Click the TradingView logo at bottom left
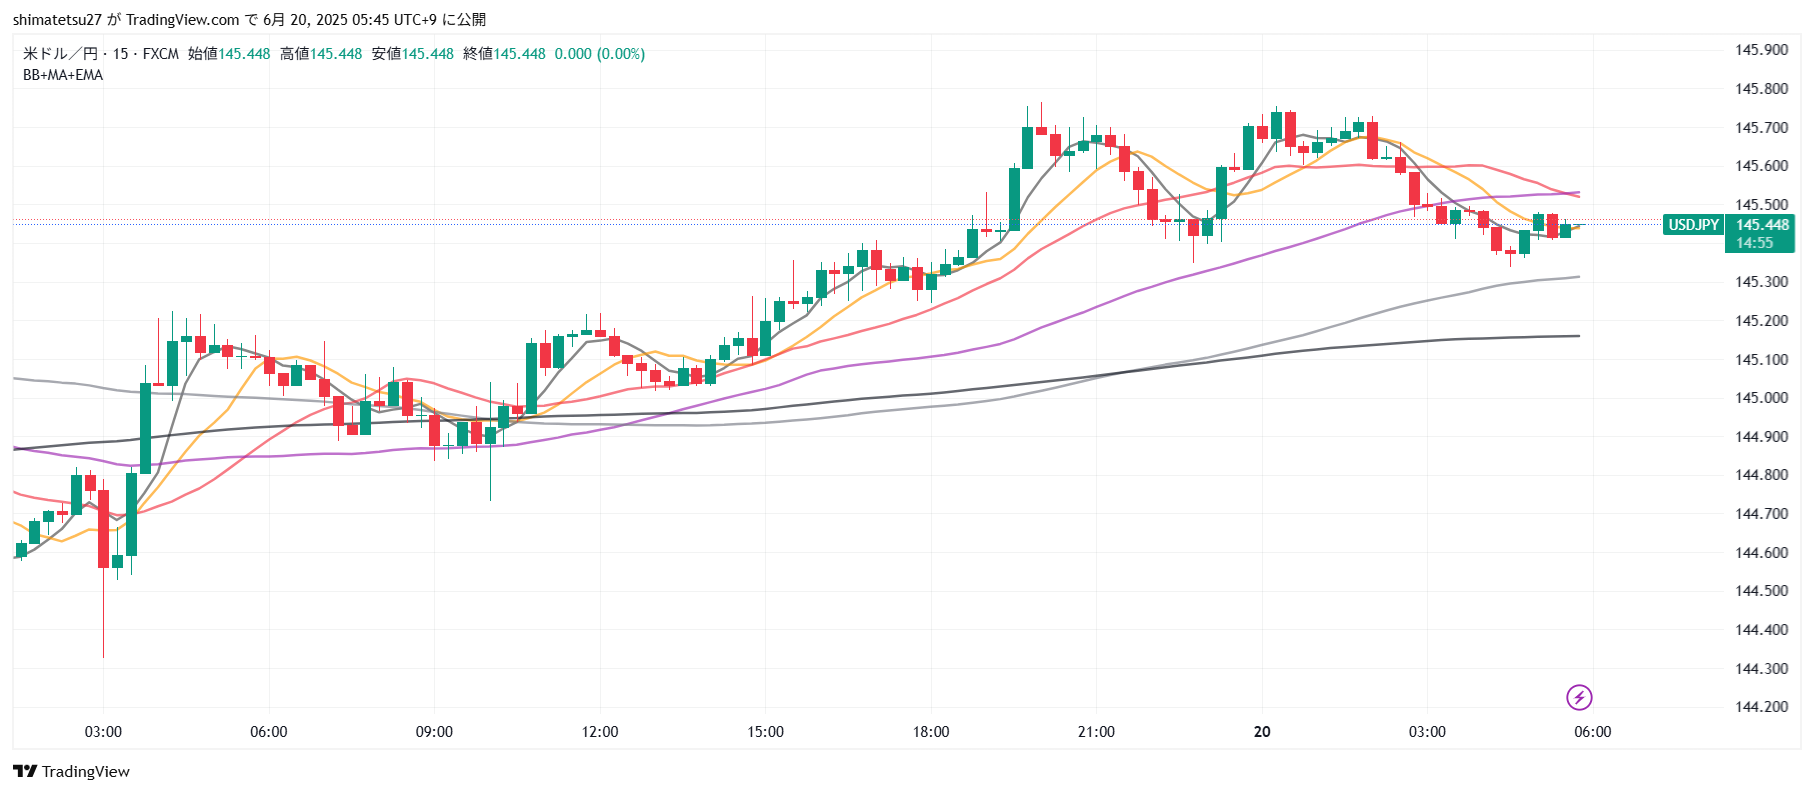Viewport: 1814px width, 793px height. tap(71, 771)
